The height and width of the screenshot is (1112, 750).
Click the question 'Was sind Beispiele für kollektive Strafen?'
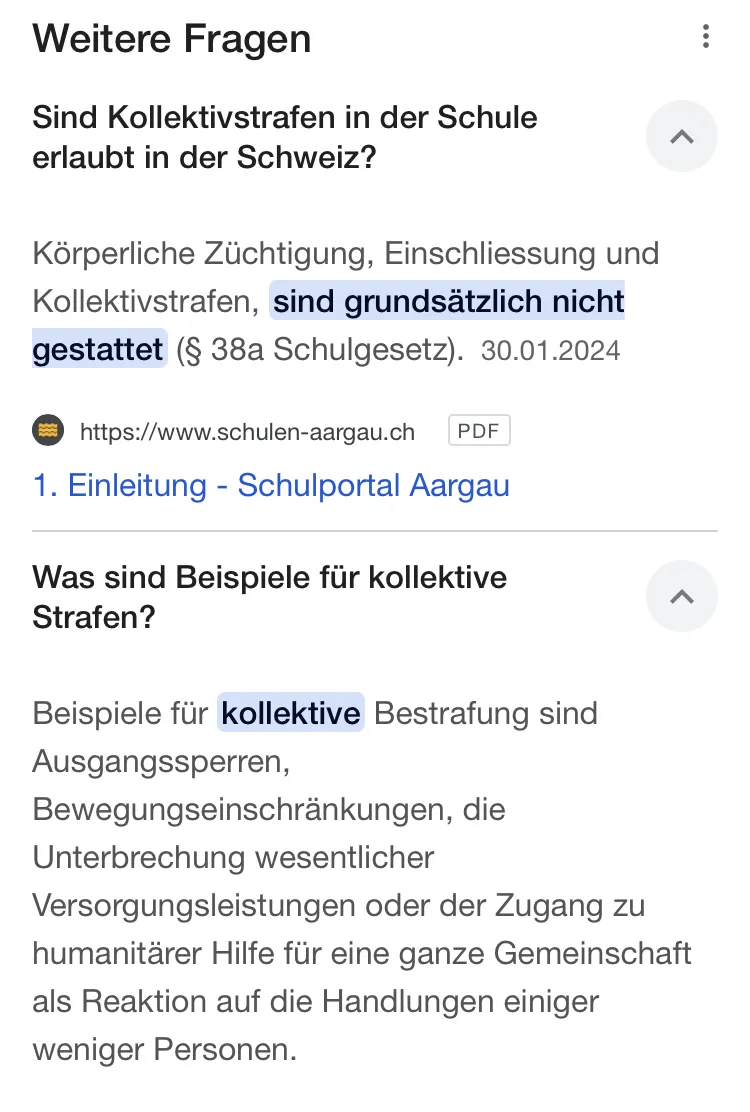pos(269,597)
